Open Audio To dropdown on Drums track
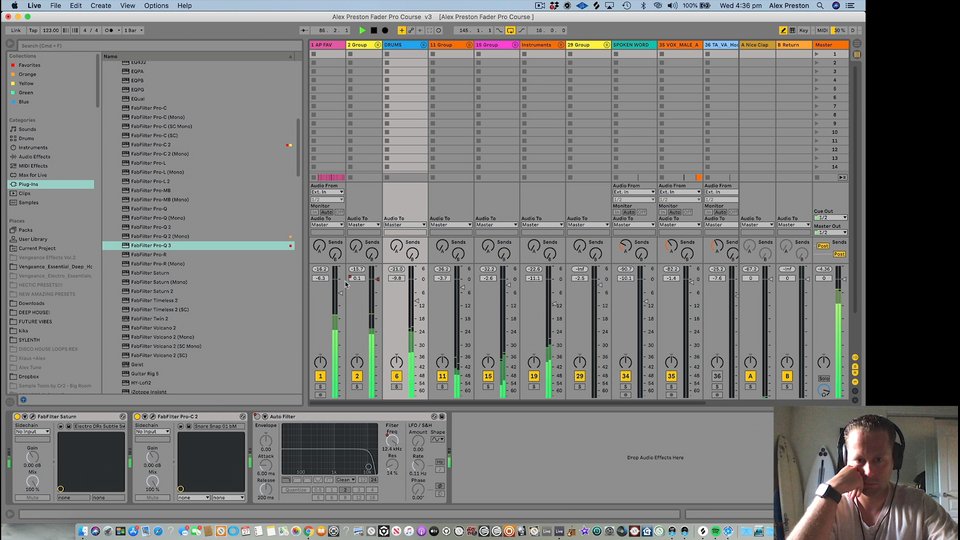Screen dimensions: 960x540 (405, 225)
